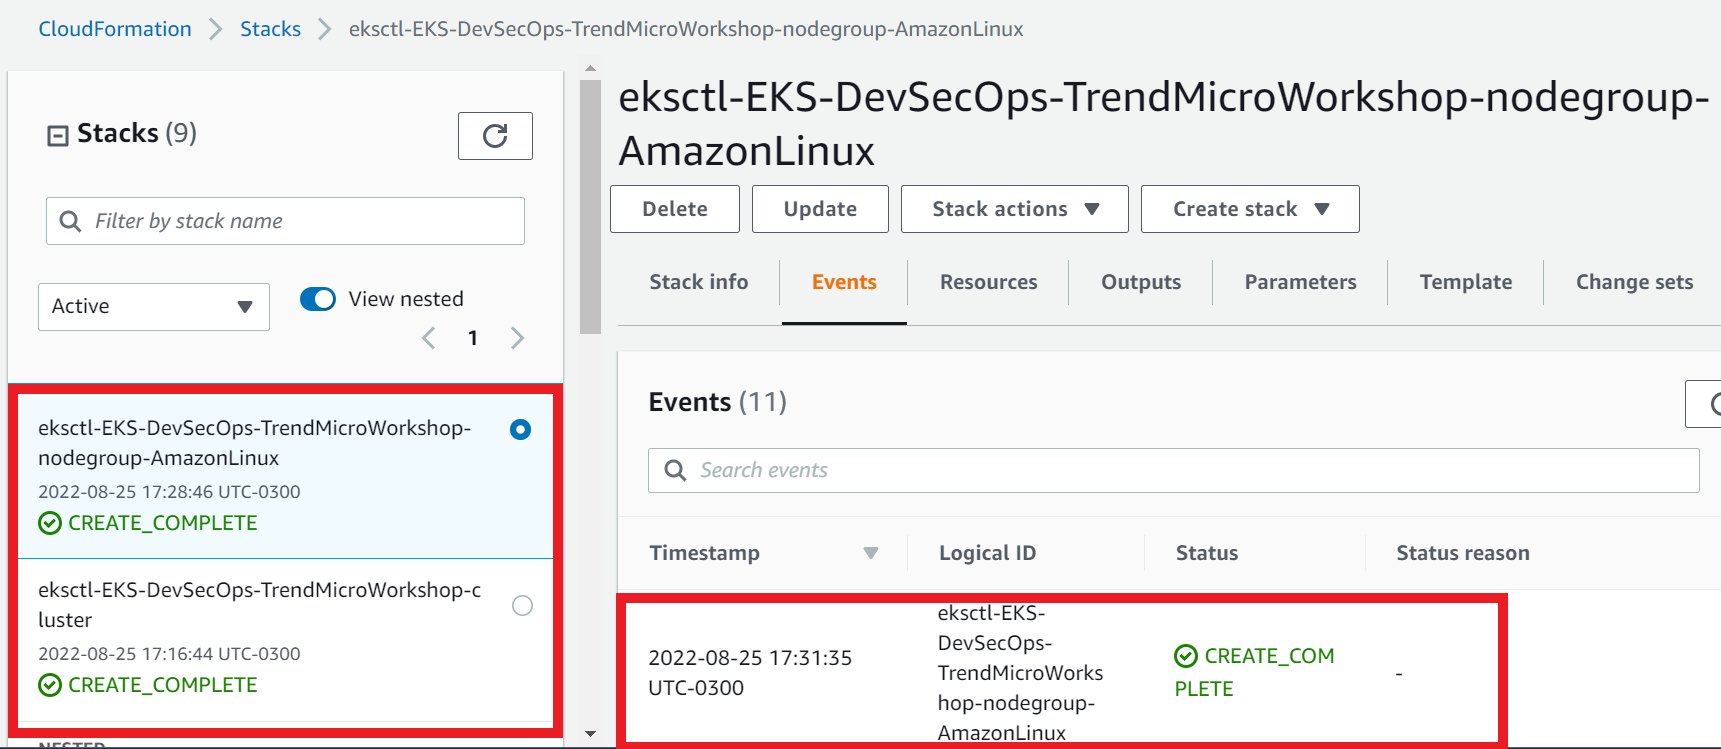Click the Logical ID column header

987,553
